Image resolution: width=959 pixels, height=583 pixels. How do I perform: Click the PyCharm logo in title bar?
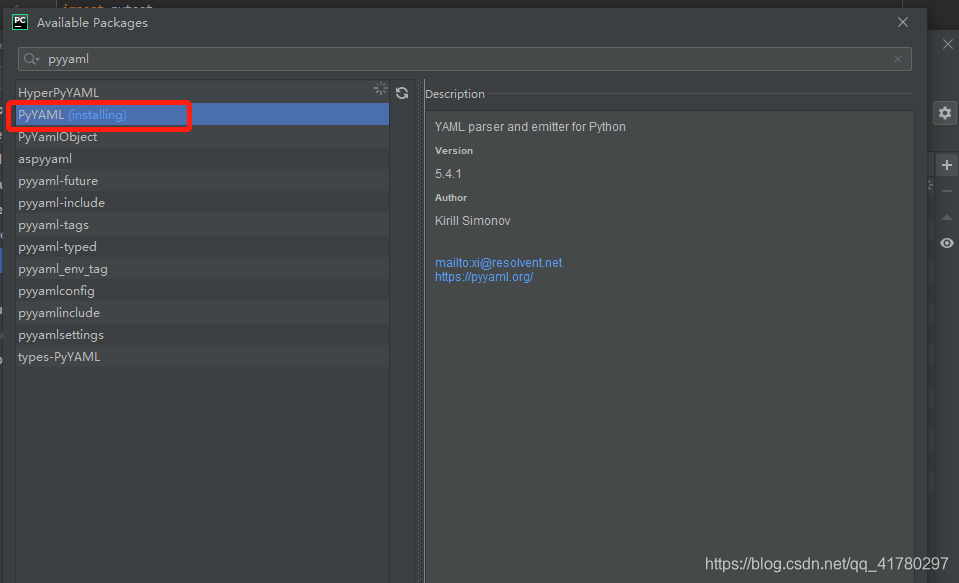tap(20, 23)
